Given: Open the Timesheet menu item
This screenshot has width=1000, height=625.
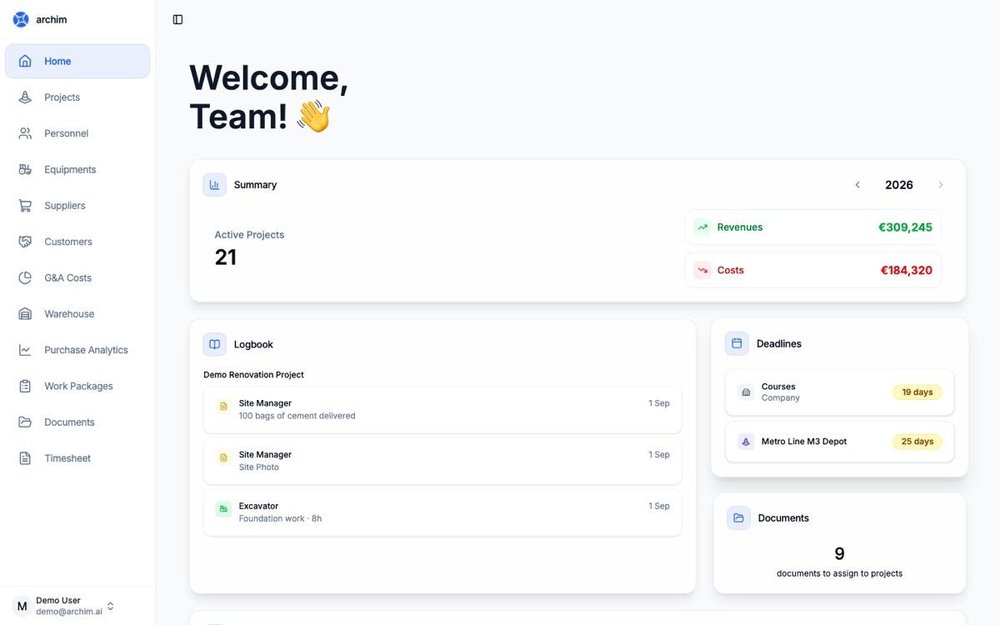Looking at the screenshot, I should pos(77,458).
